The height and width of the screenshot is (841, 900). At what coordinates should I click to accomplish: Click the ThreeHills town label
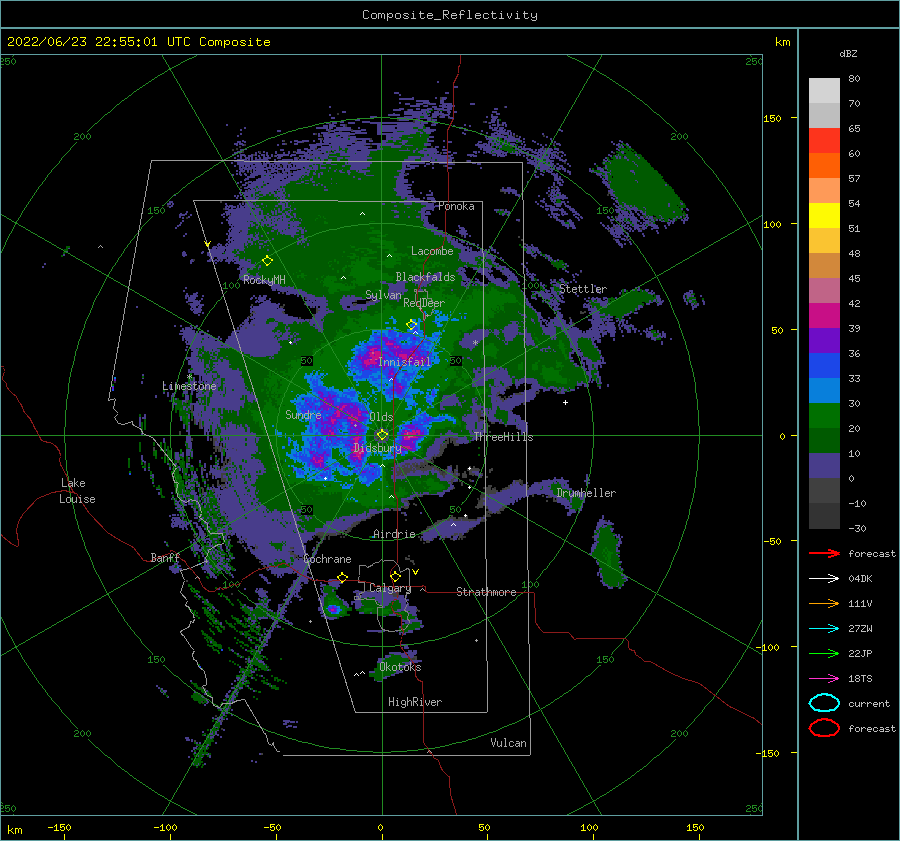point(503,437)
